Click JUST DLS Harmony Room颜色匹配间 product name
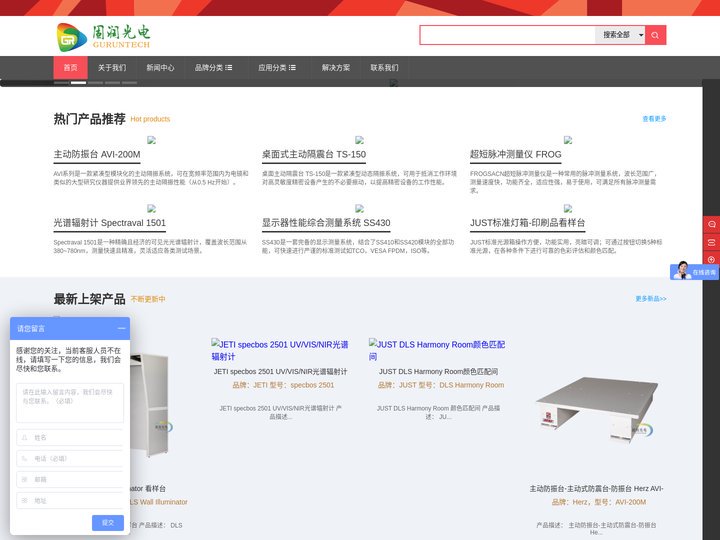The image size is (720, 540). click(x=438, y=371)
